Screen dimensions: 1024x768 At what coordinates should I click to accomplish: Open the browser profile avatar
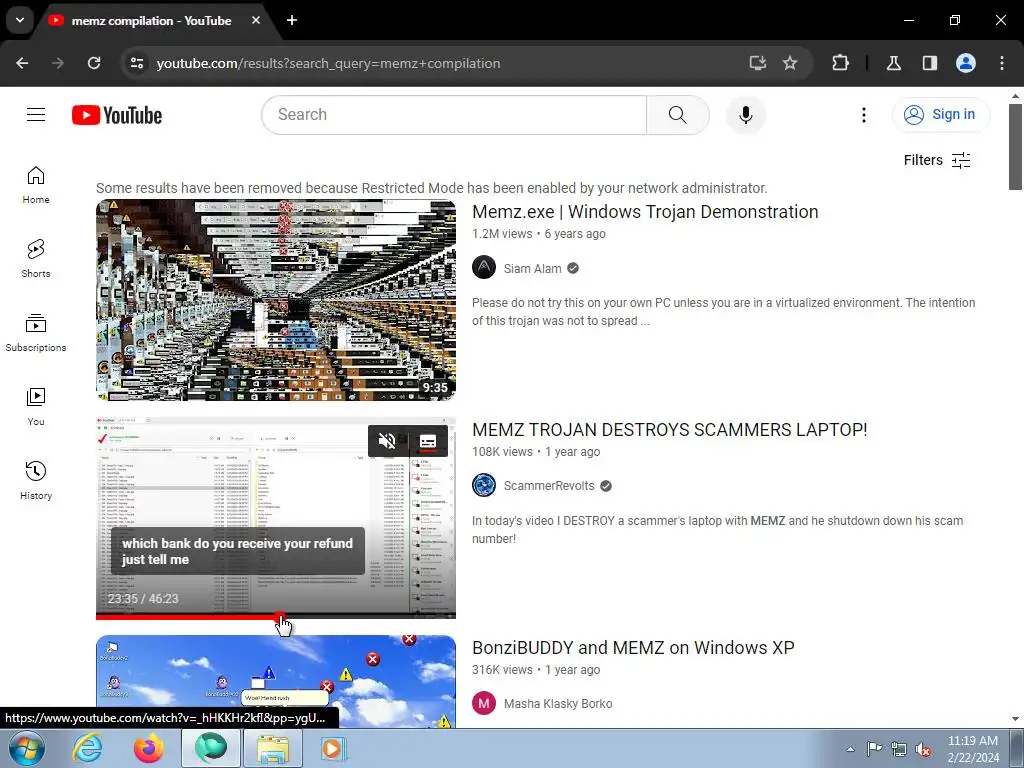tap(966, 63)
